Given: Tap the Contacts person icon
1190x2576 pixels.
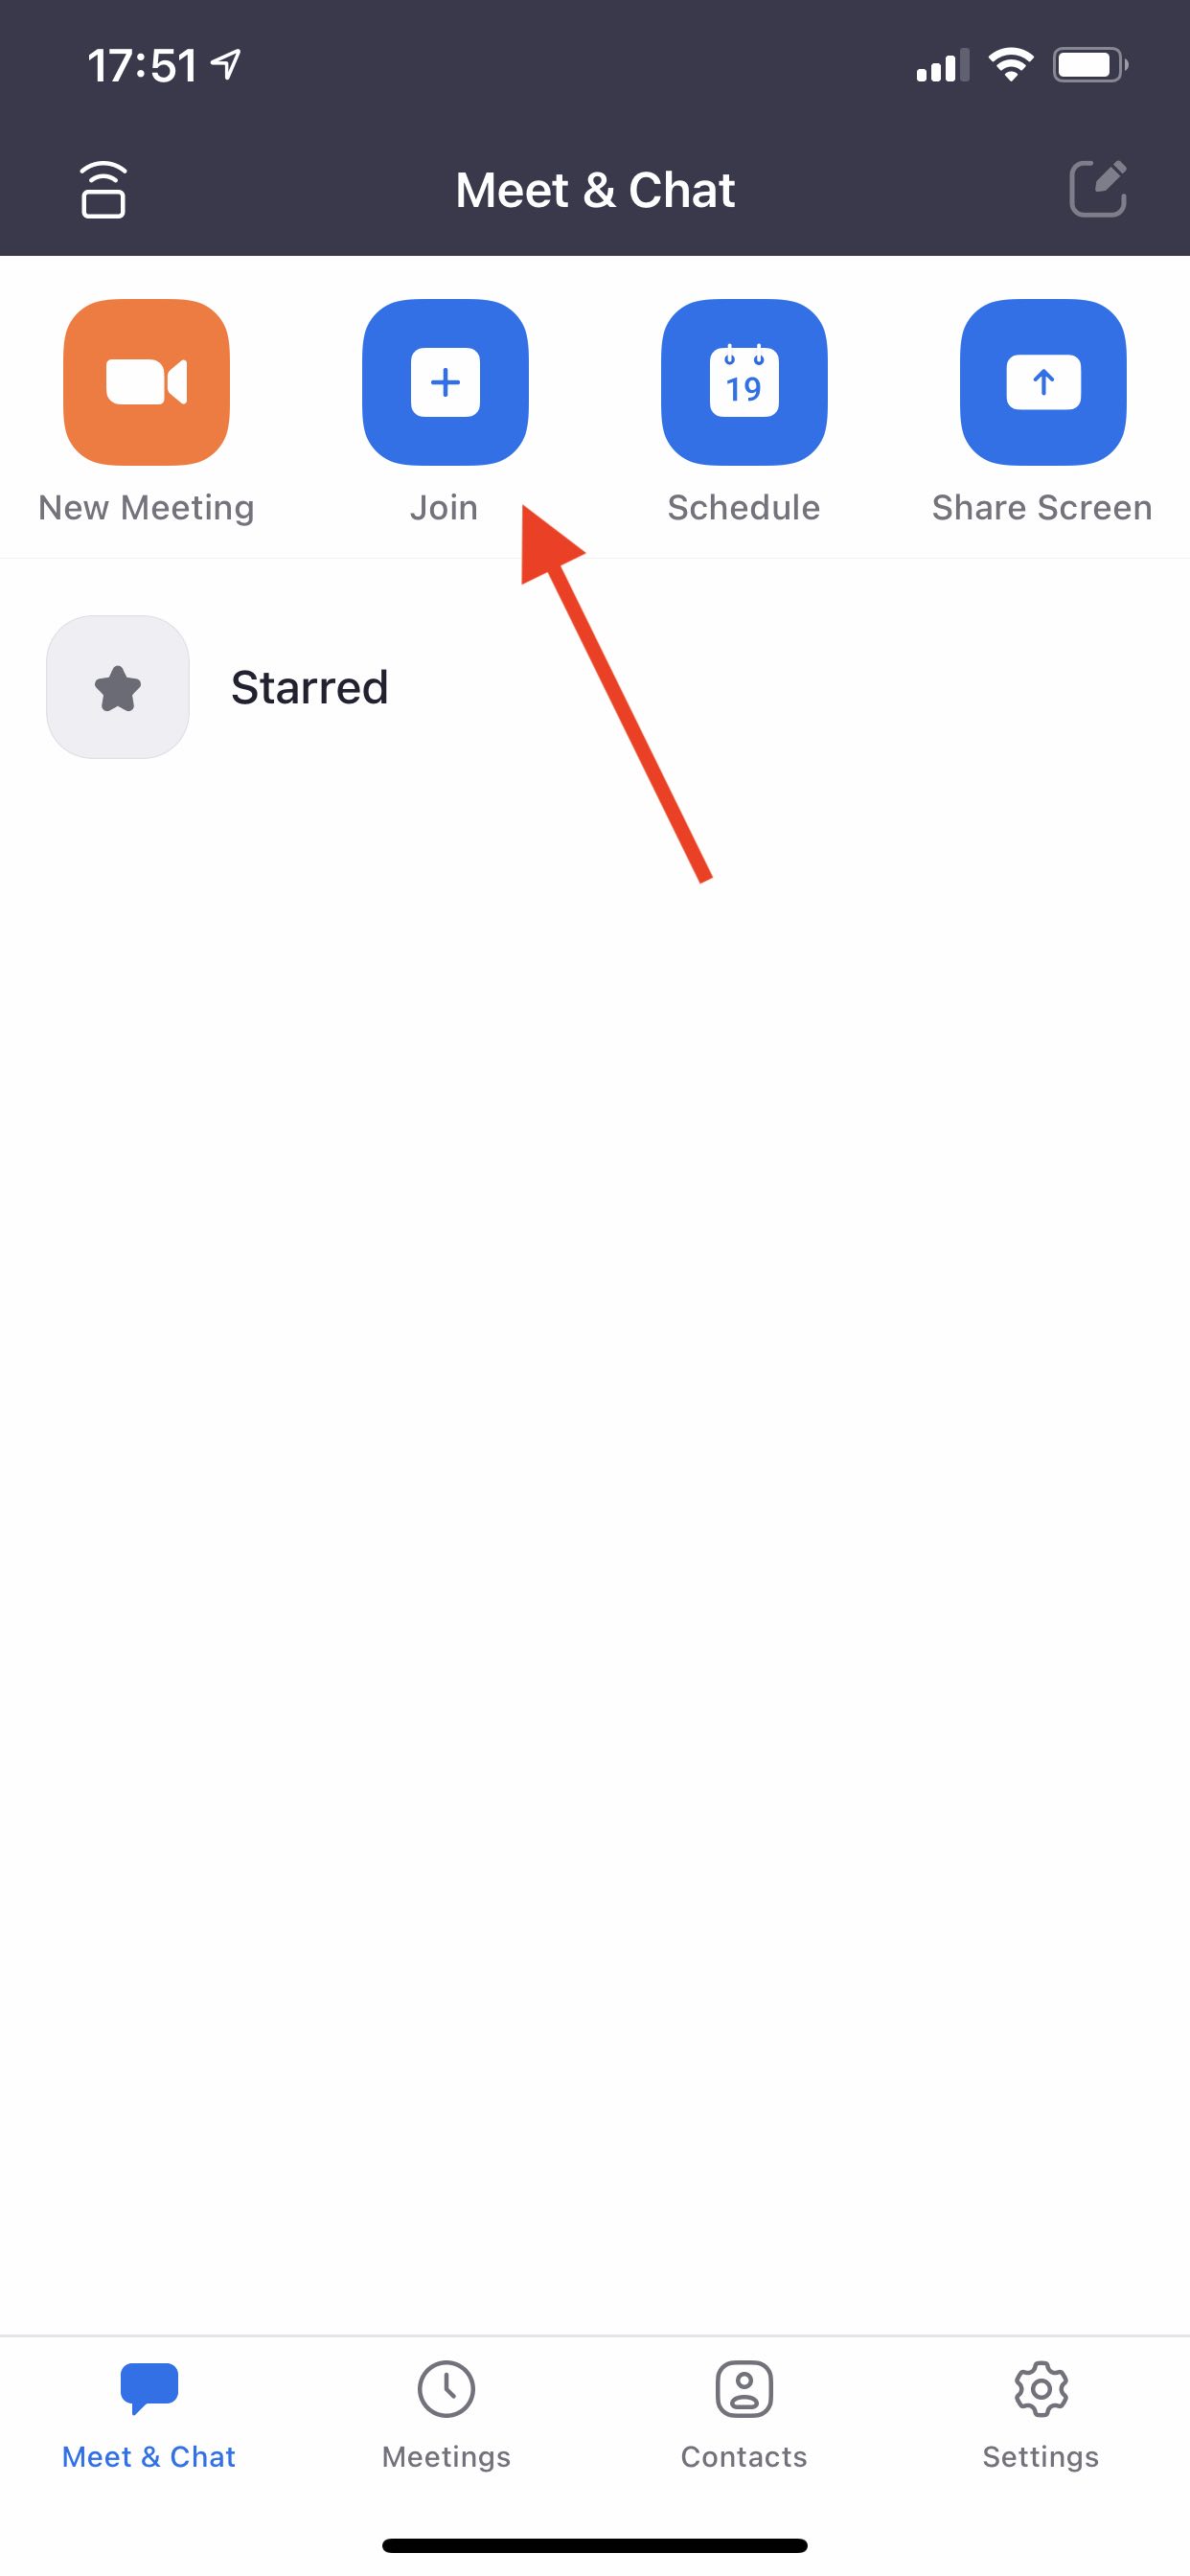Looking at the screenshot, I should pos(744,2389).
